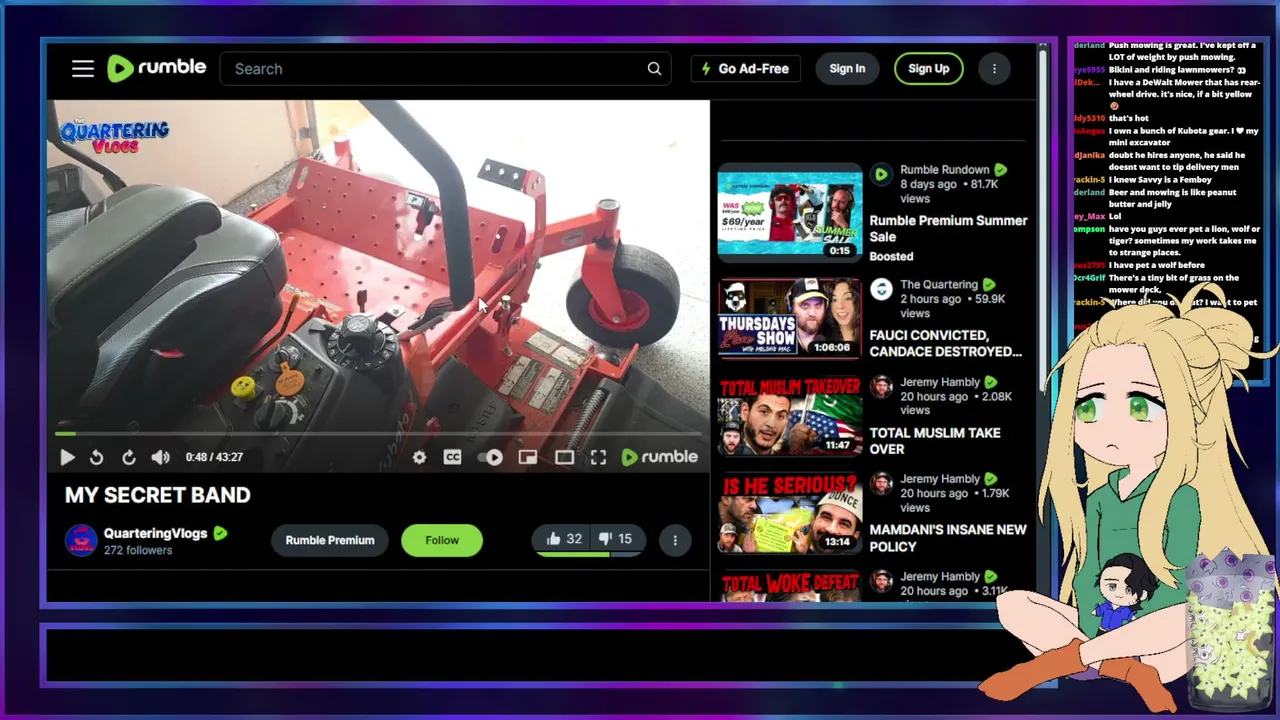Click the video time display 0:48 / 43:27
Screen dimensions: 1280x720
(x=214, y=457)
